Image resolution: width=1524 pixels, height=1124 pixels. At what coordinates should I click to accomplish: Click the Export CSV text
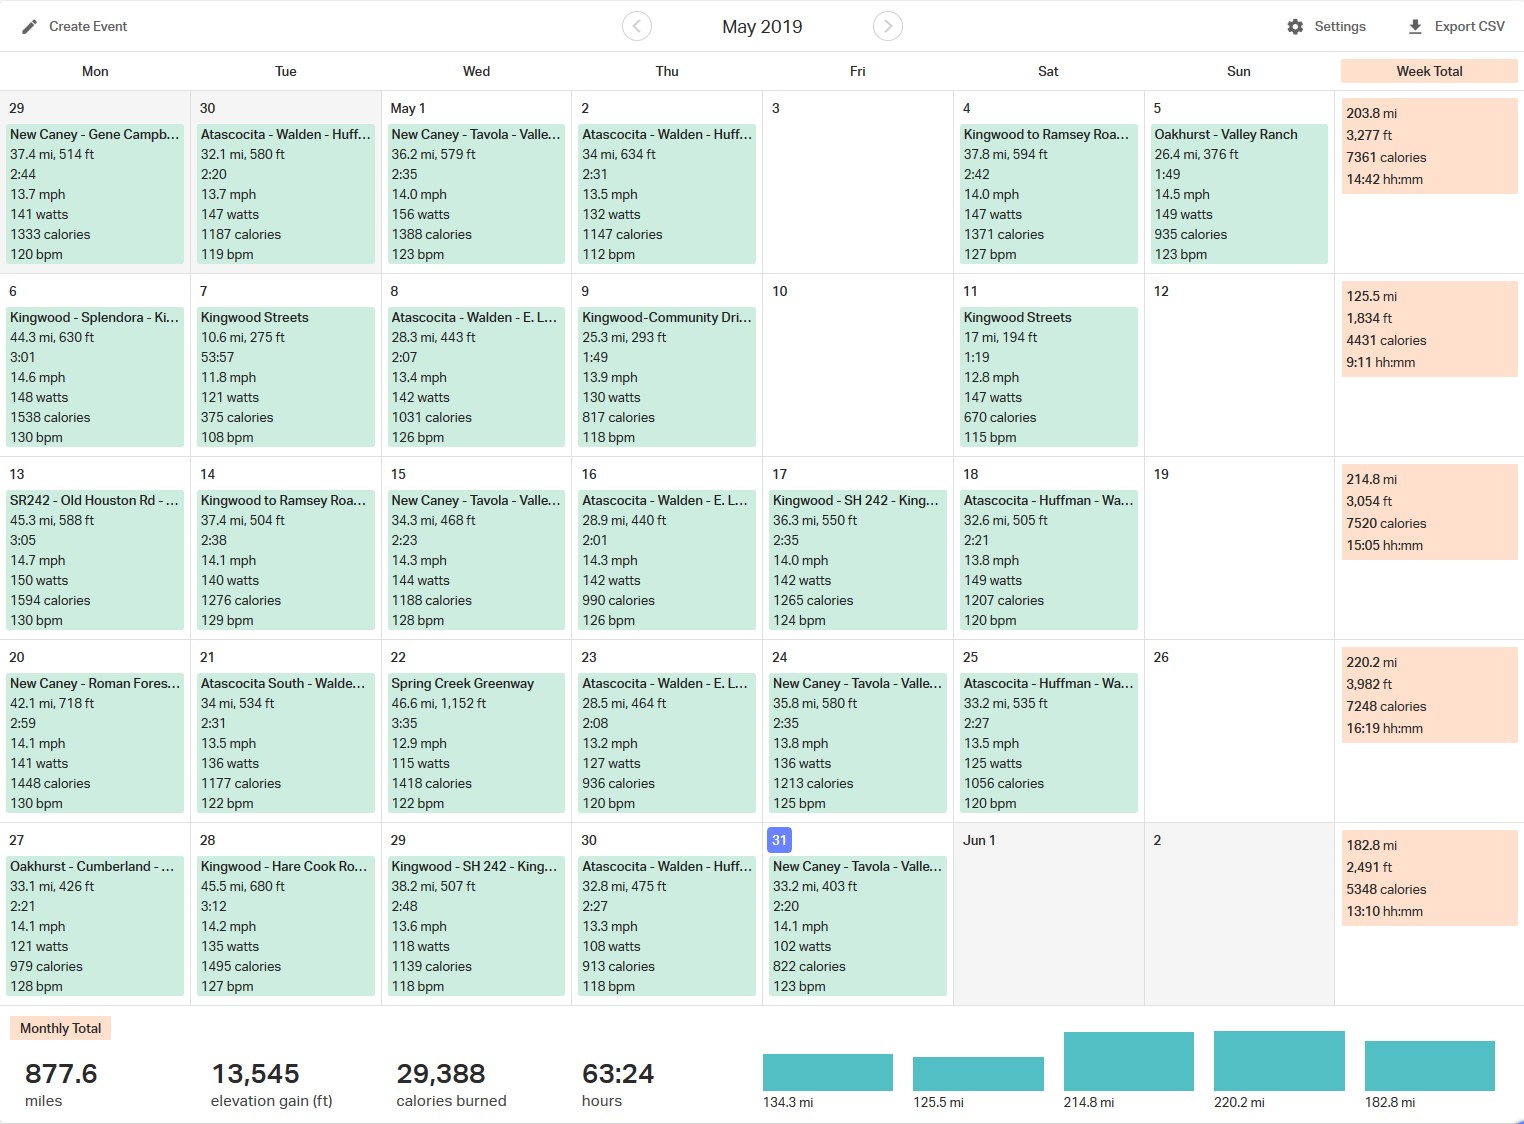(x=1469, y=27)
